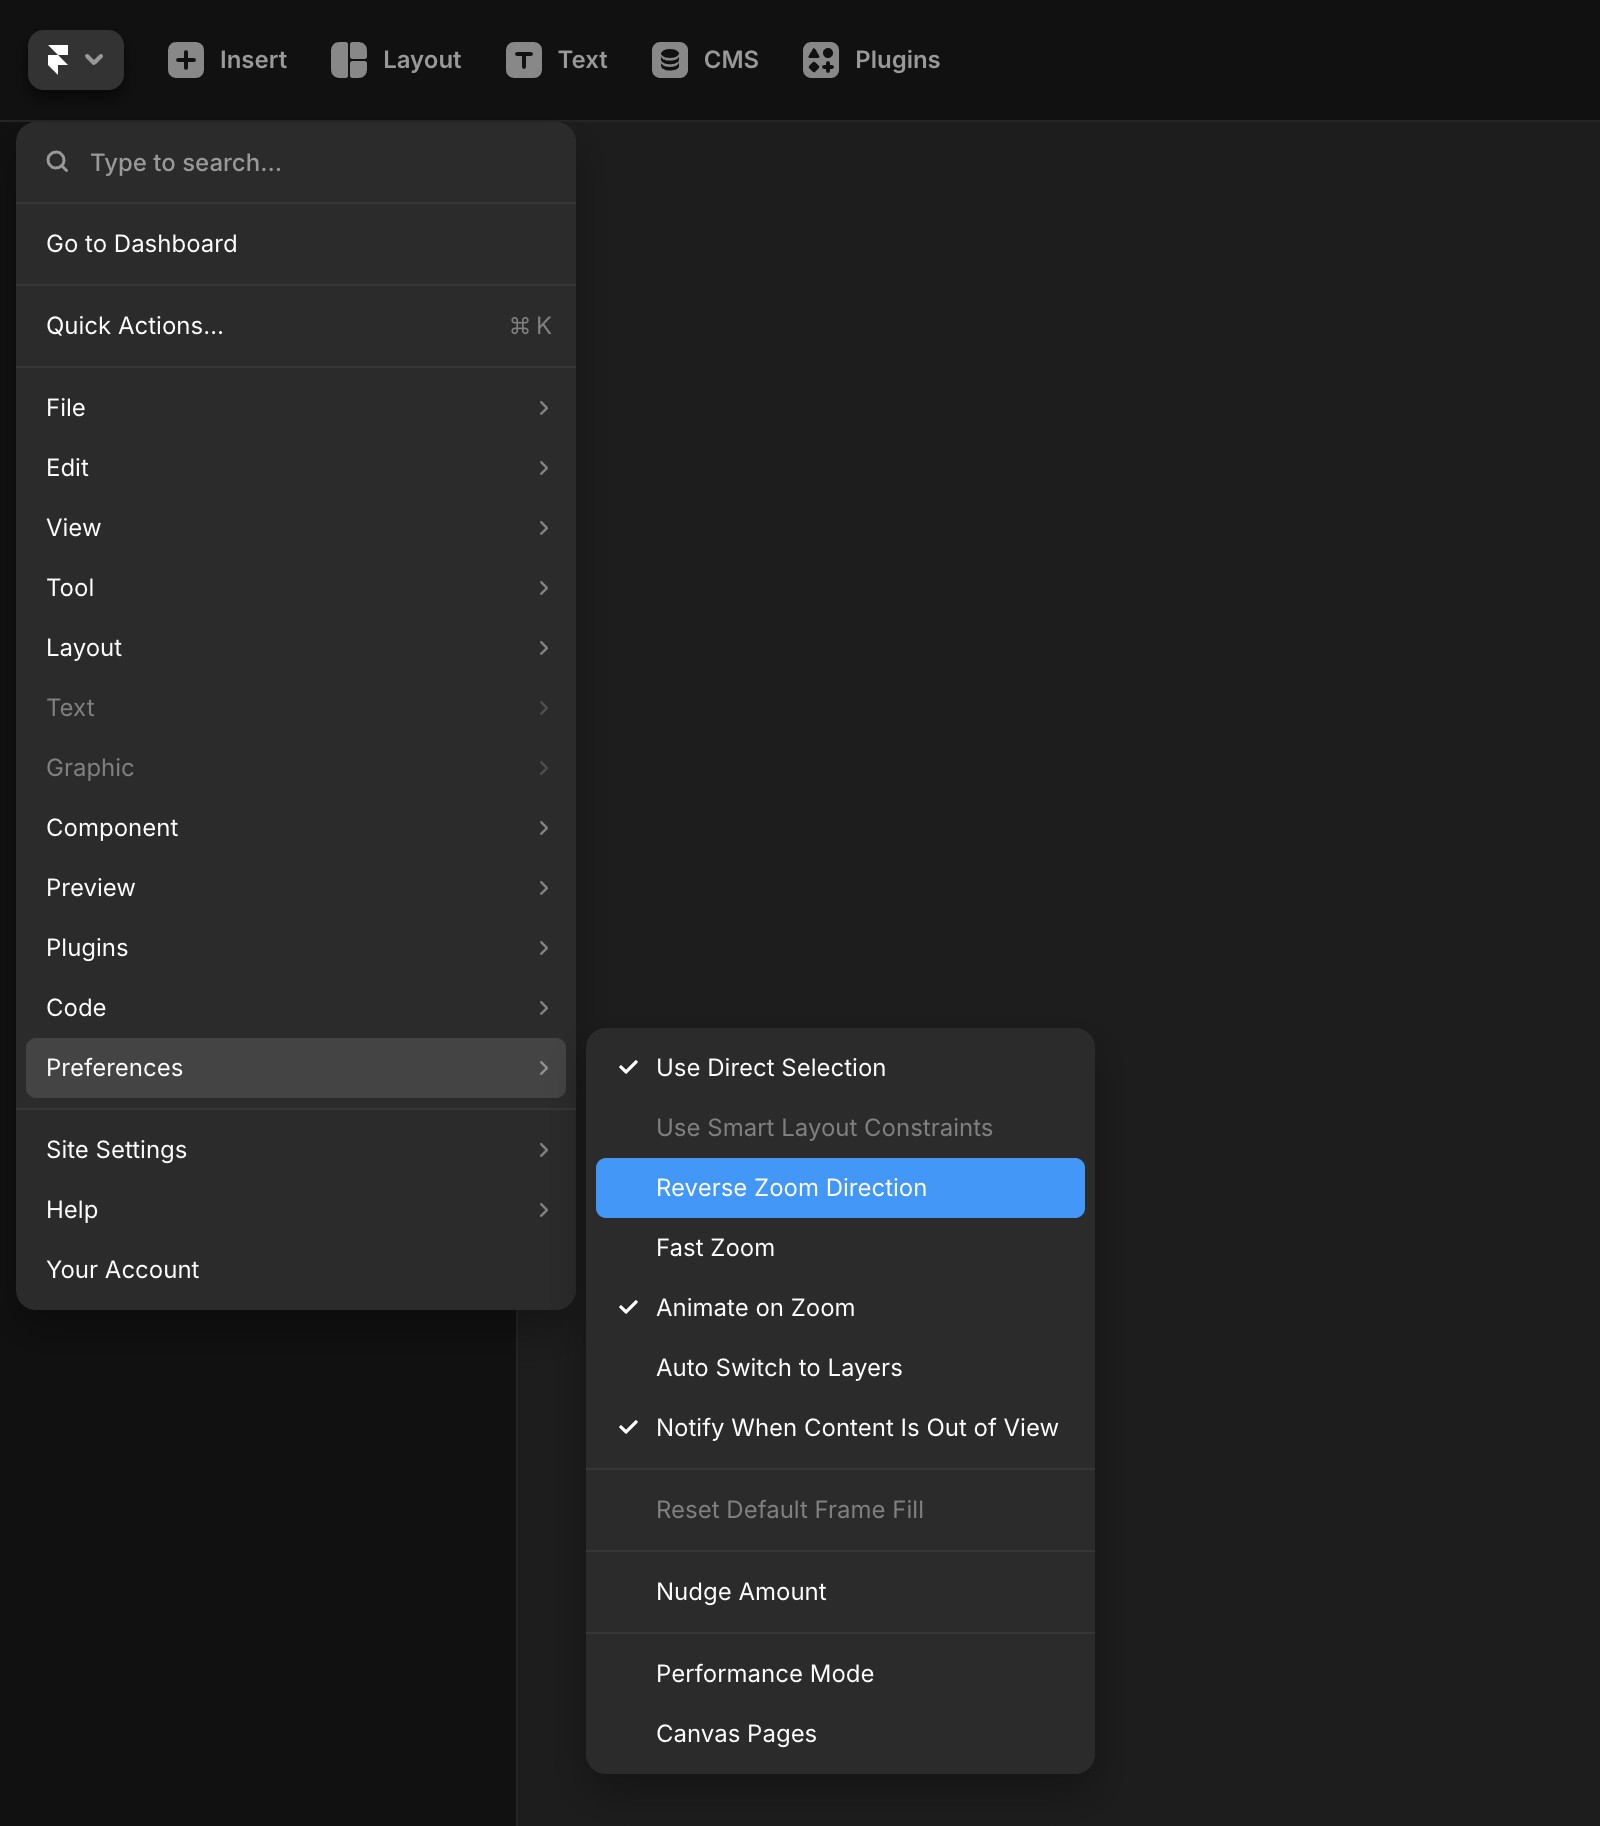The image size is (1600, 1826).
Task: Expand the Layout submenu in menu list
Action: [x=296, y=648]
